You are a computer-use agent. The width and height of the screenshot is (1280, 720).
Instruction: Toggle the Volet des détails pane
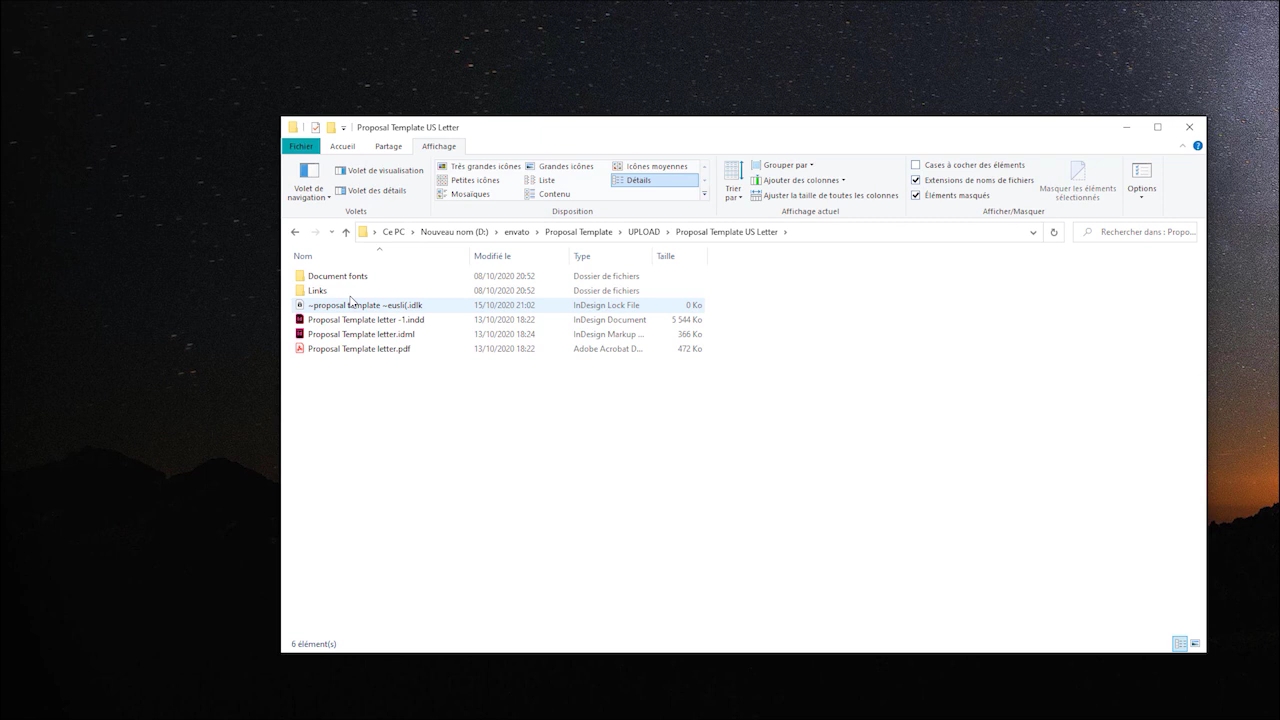click(x=371, y=190)
